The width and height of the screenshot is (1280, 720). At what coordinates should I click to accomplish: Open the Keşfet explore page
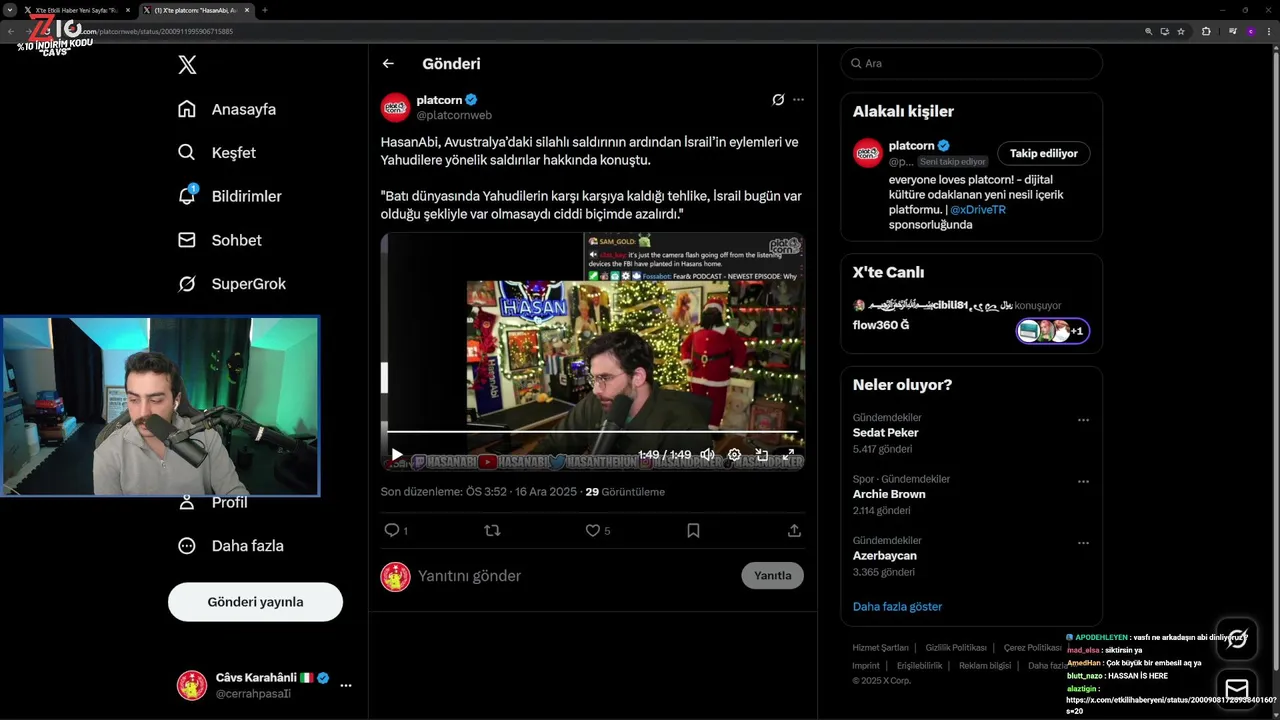tap(217, 153)
